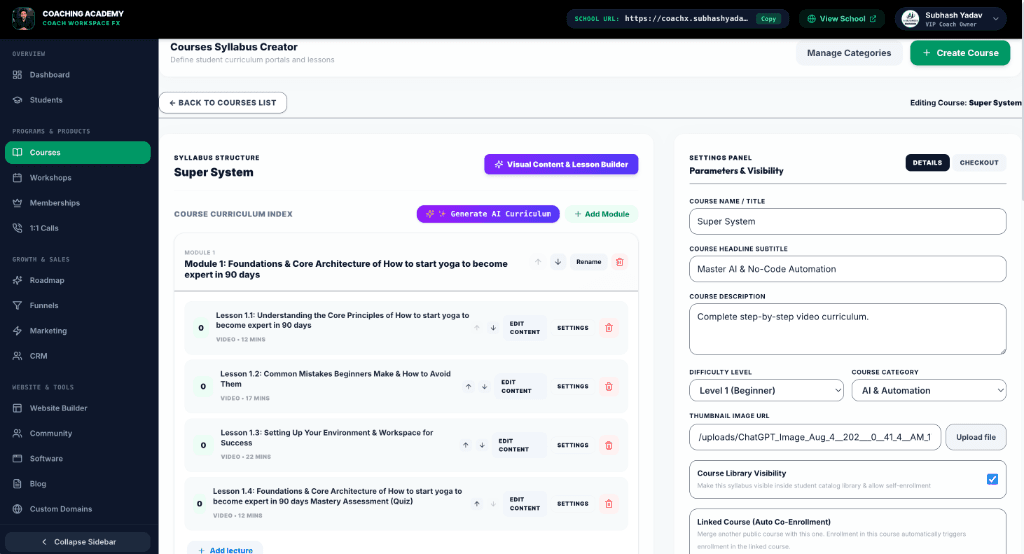The width and height of the screenshot is (1024, 554).
Task: Open Difficulty Level dropdown
Action: tap(767, 391)
